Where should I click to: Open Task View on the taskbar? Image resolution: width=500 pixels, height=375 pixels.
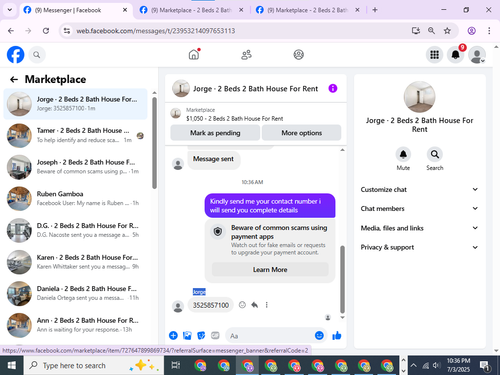[176, 365]
